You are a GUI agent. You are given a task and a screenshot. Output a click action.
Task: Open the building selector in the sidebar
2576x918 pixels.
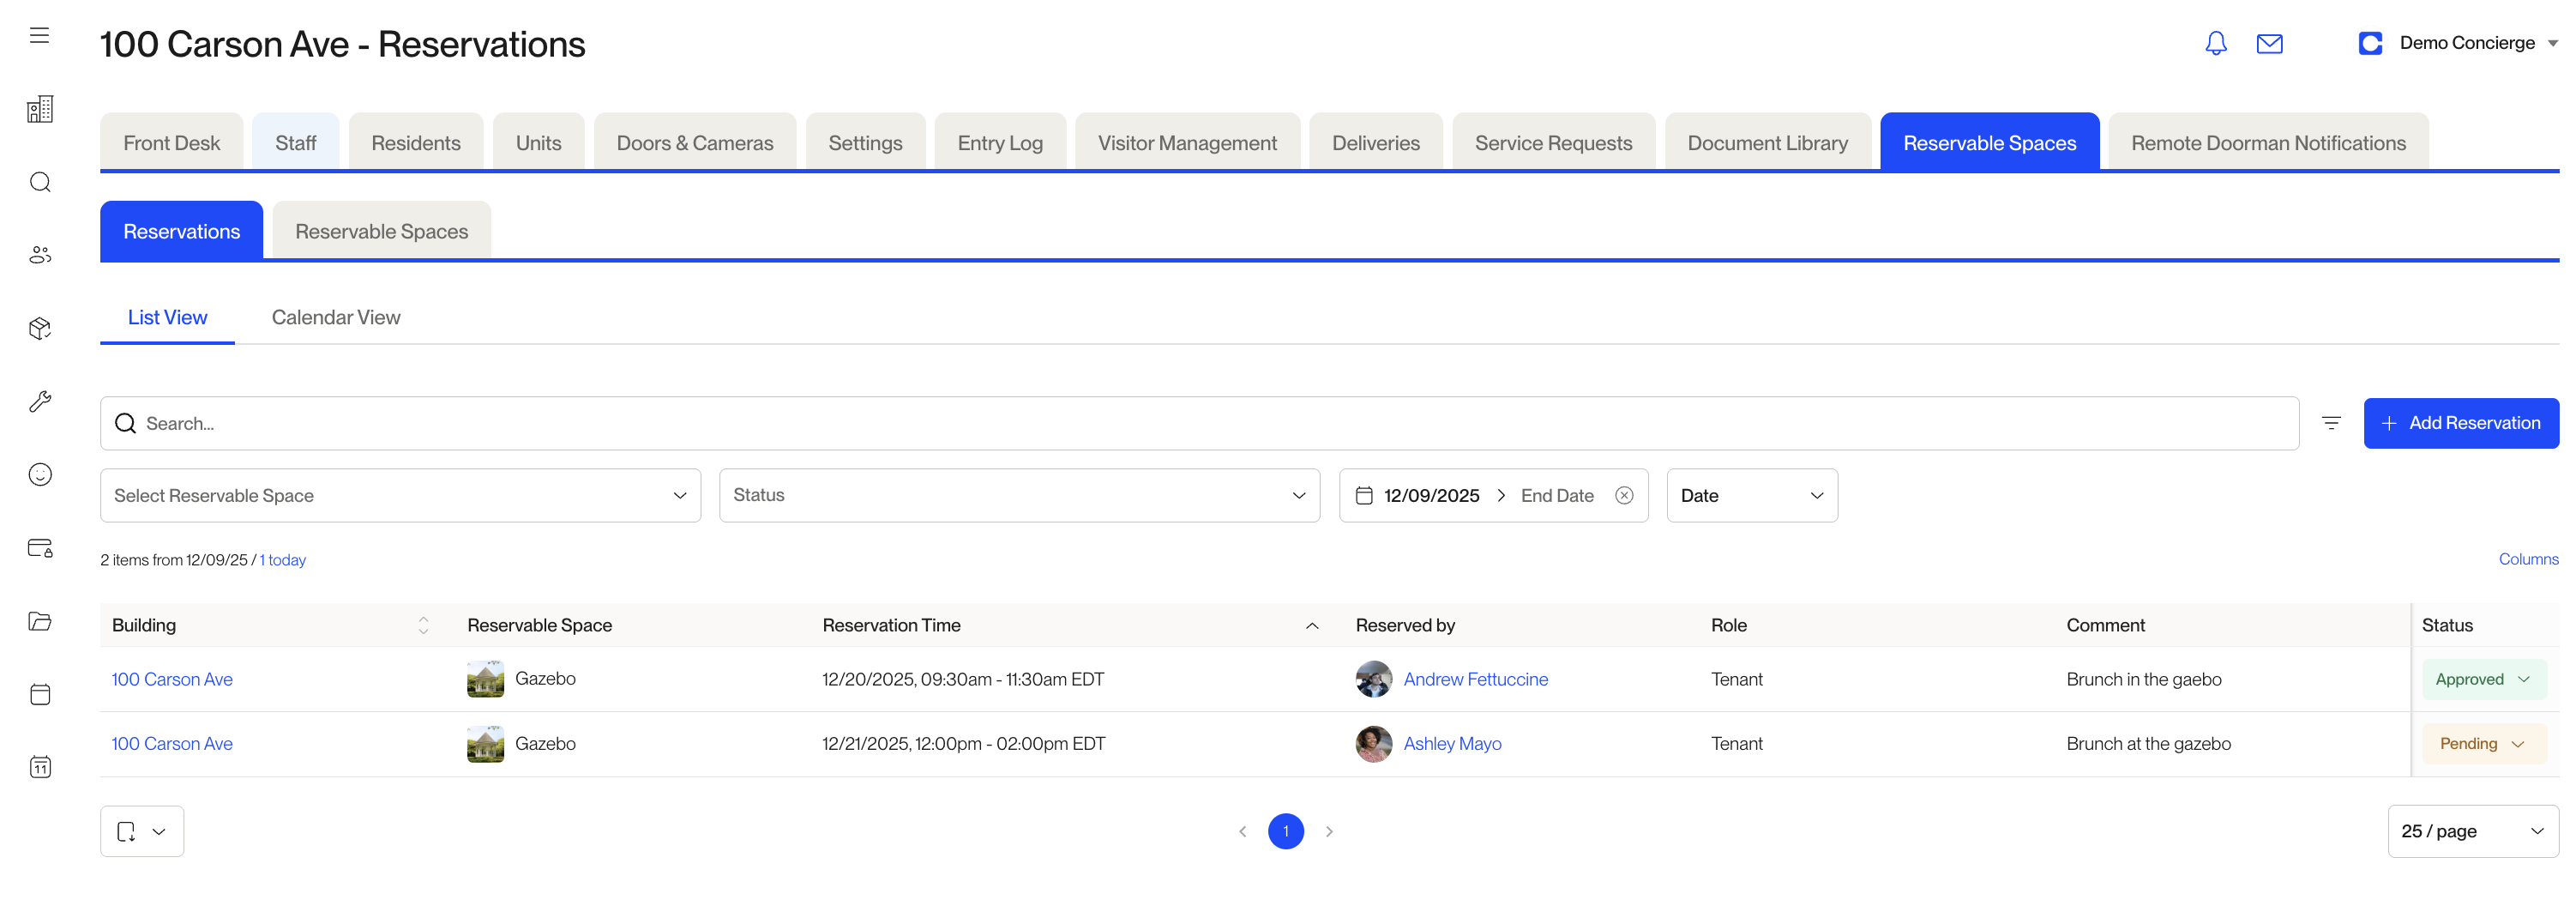(40, 110)
